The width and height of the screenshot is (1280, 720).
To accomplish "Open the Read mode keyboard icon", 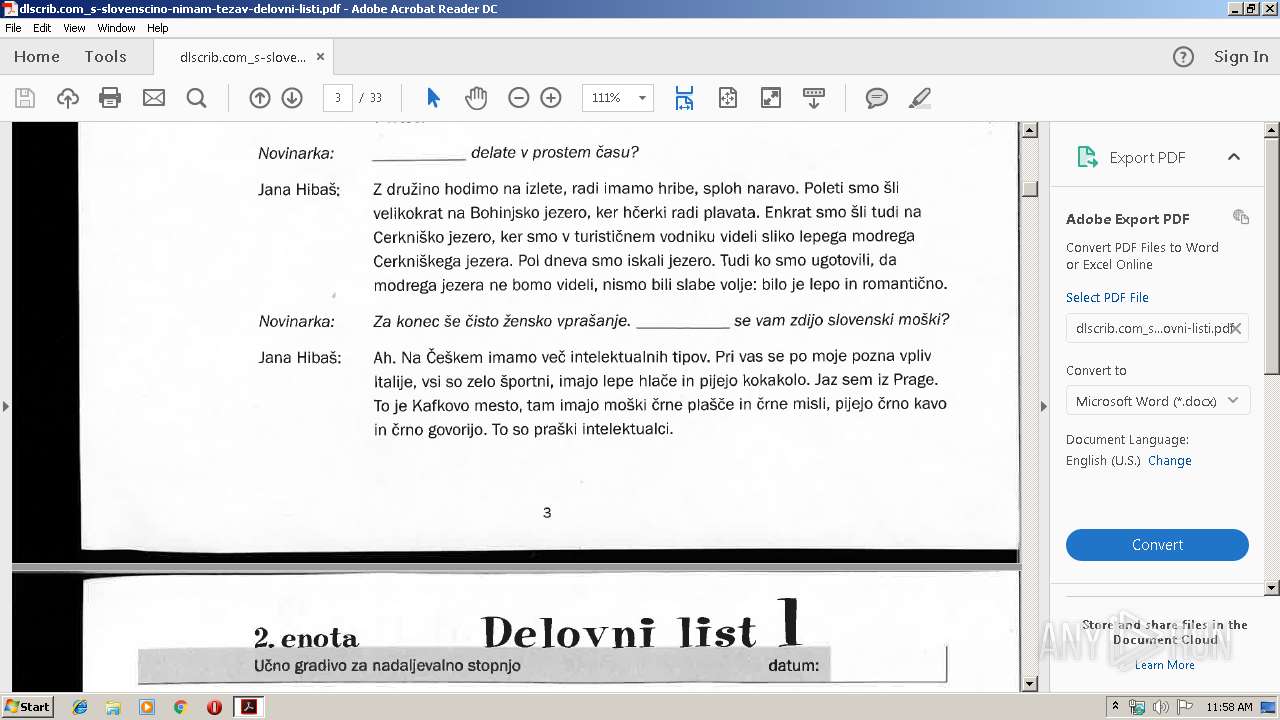I will coord(814,98).
